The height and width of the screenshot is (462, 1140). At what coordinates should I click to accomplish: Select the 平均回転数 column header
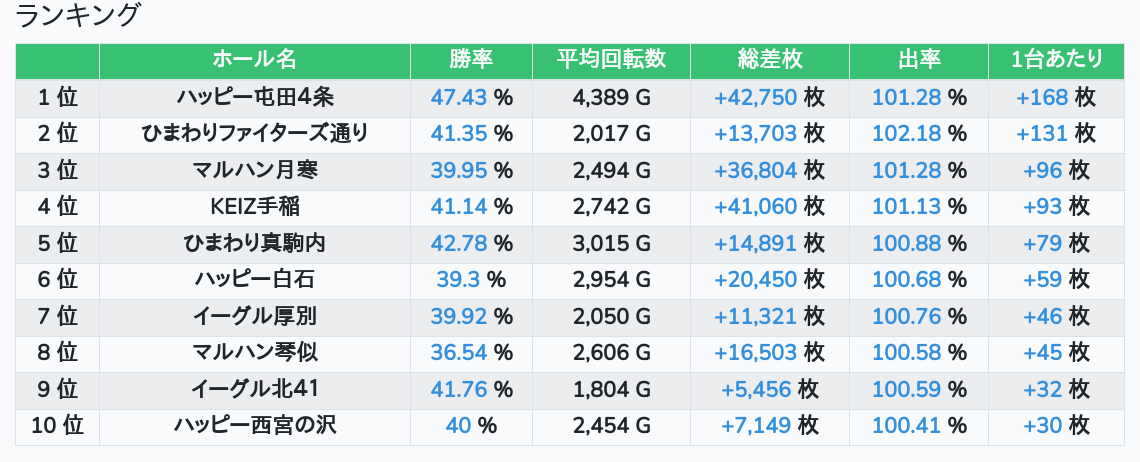611,60
